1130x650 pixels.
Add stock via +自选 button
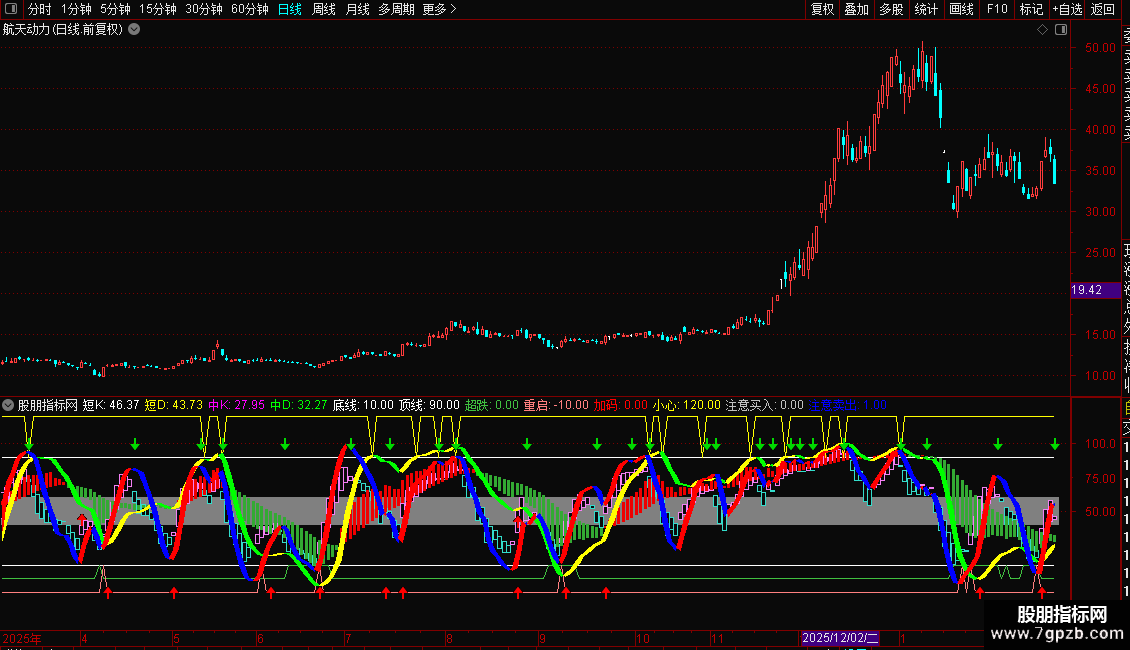point(1067,9)
